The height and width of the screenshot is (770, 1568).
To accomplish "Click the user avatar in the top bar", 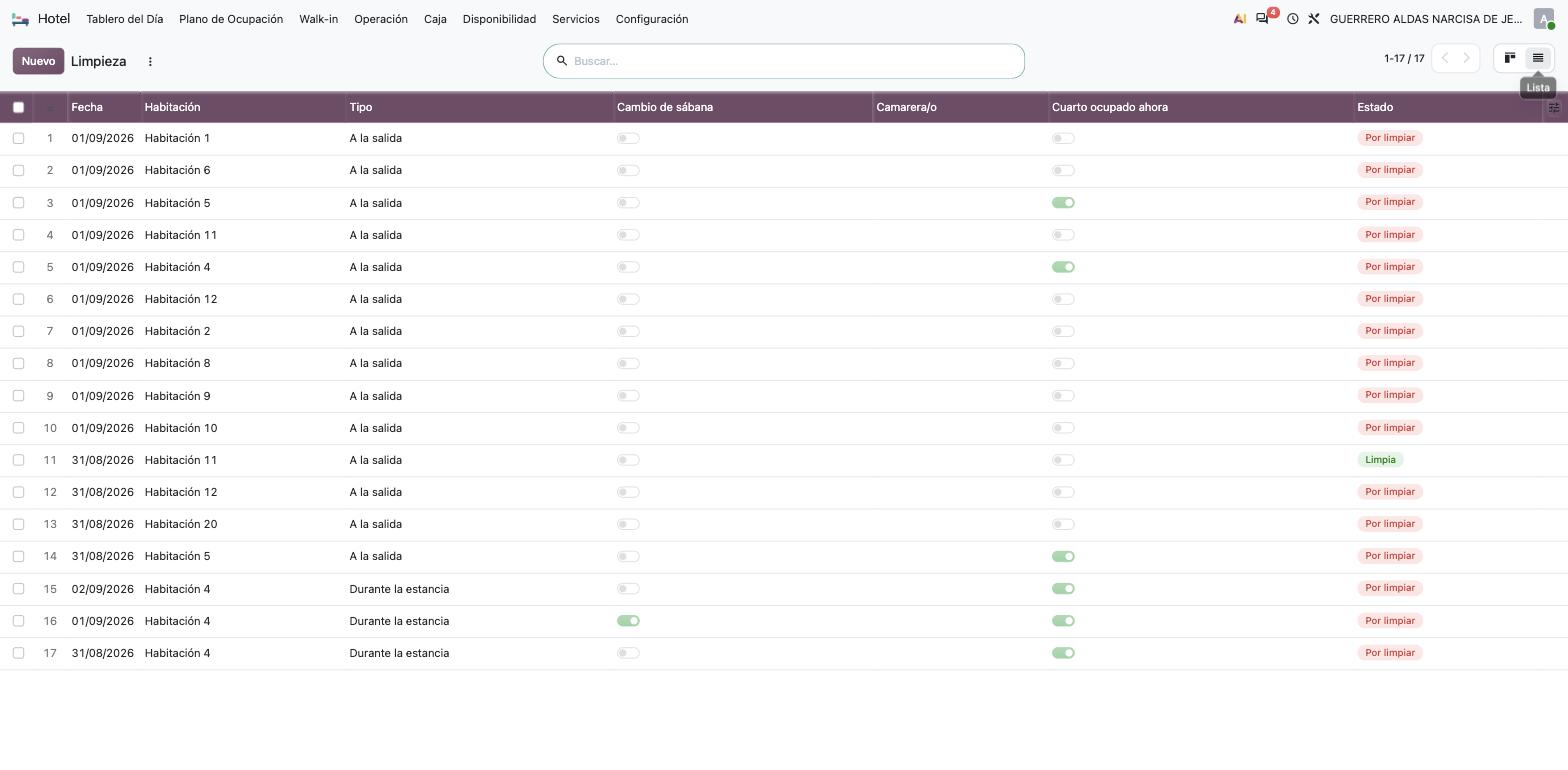I will coord(1544,19).
